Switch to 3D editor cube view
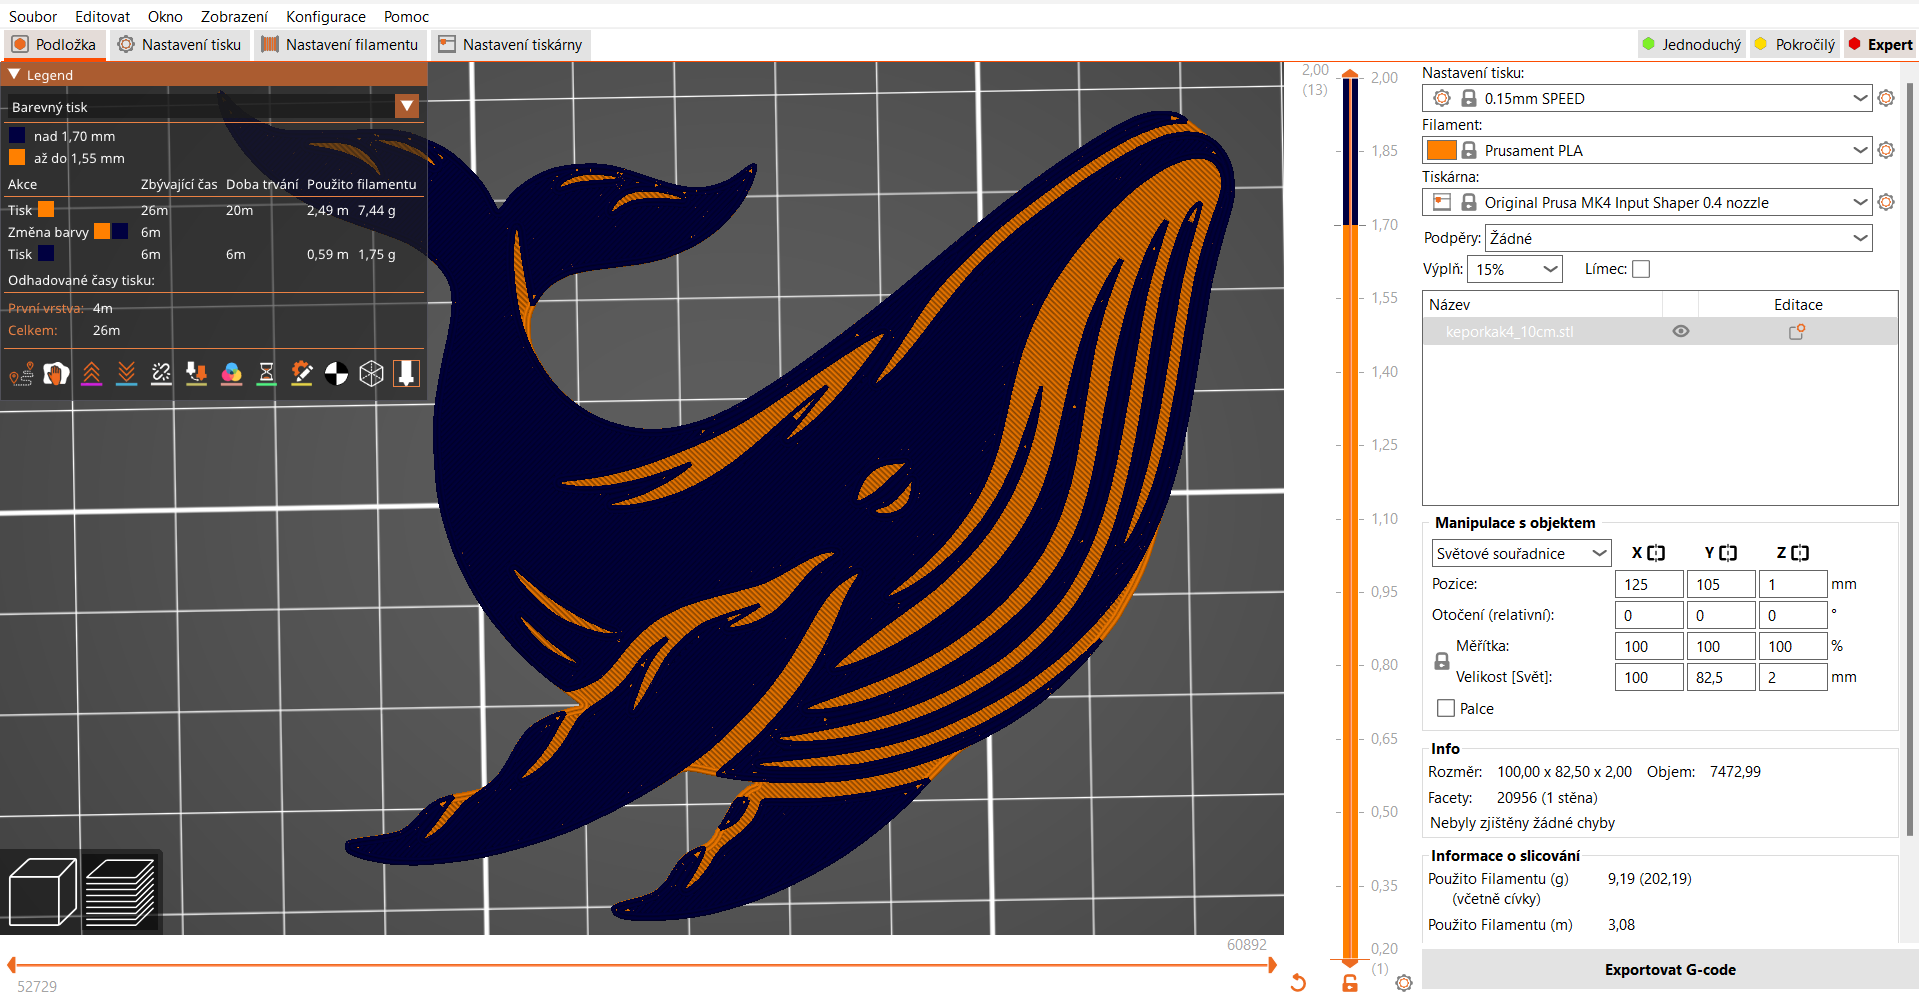This screenshot has height=995, width=1919. tap(42, 892)
